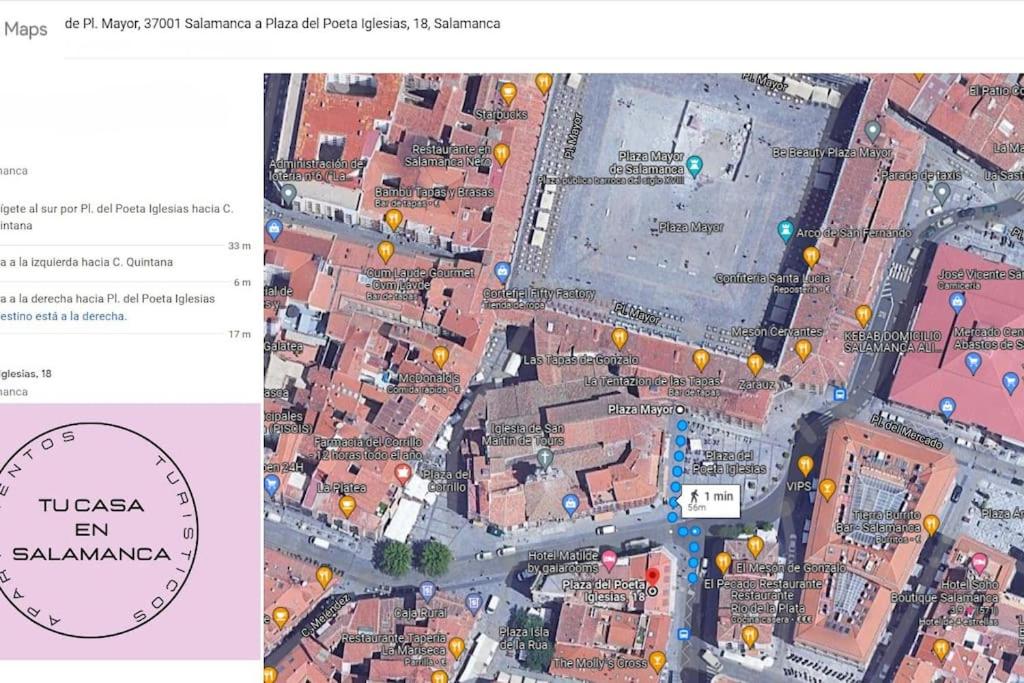Select the Hotel Matilde lodging pin

609,560
